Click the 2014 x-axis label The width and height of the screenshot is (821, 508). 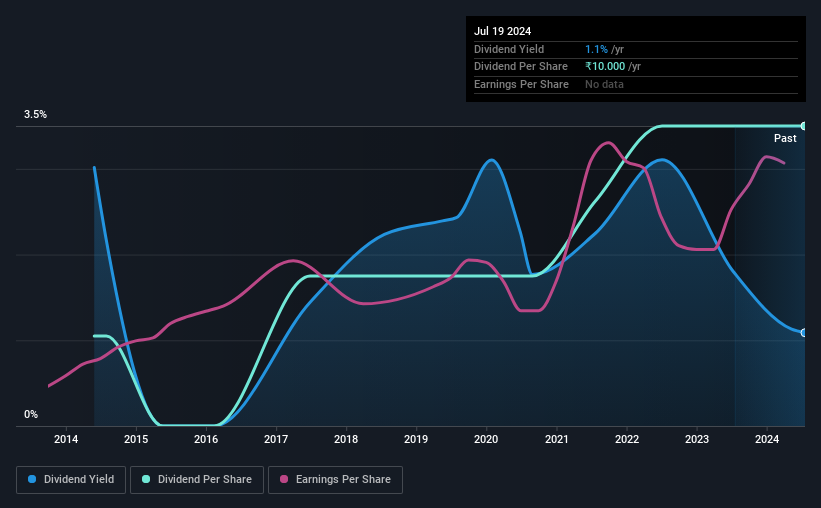tap(66, 439)
